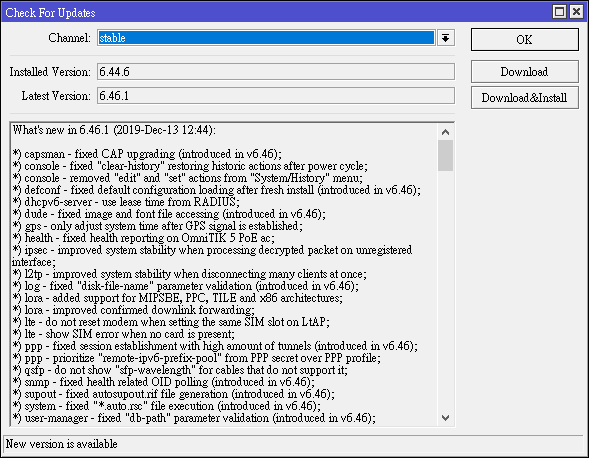Image resolution: width=589 pixels, height=458 pixels.
Task: Click the user-manager "db-path" validation line
Action: pyautogui.click(x=194, y=418)
